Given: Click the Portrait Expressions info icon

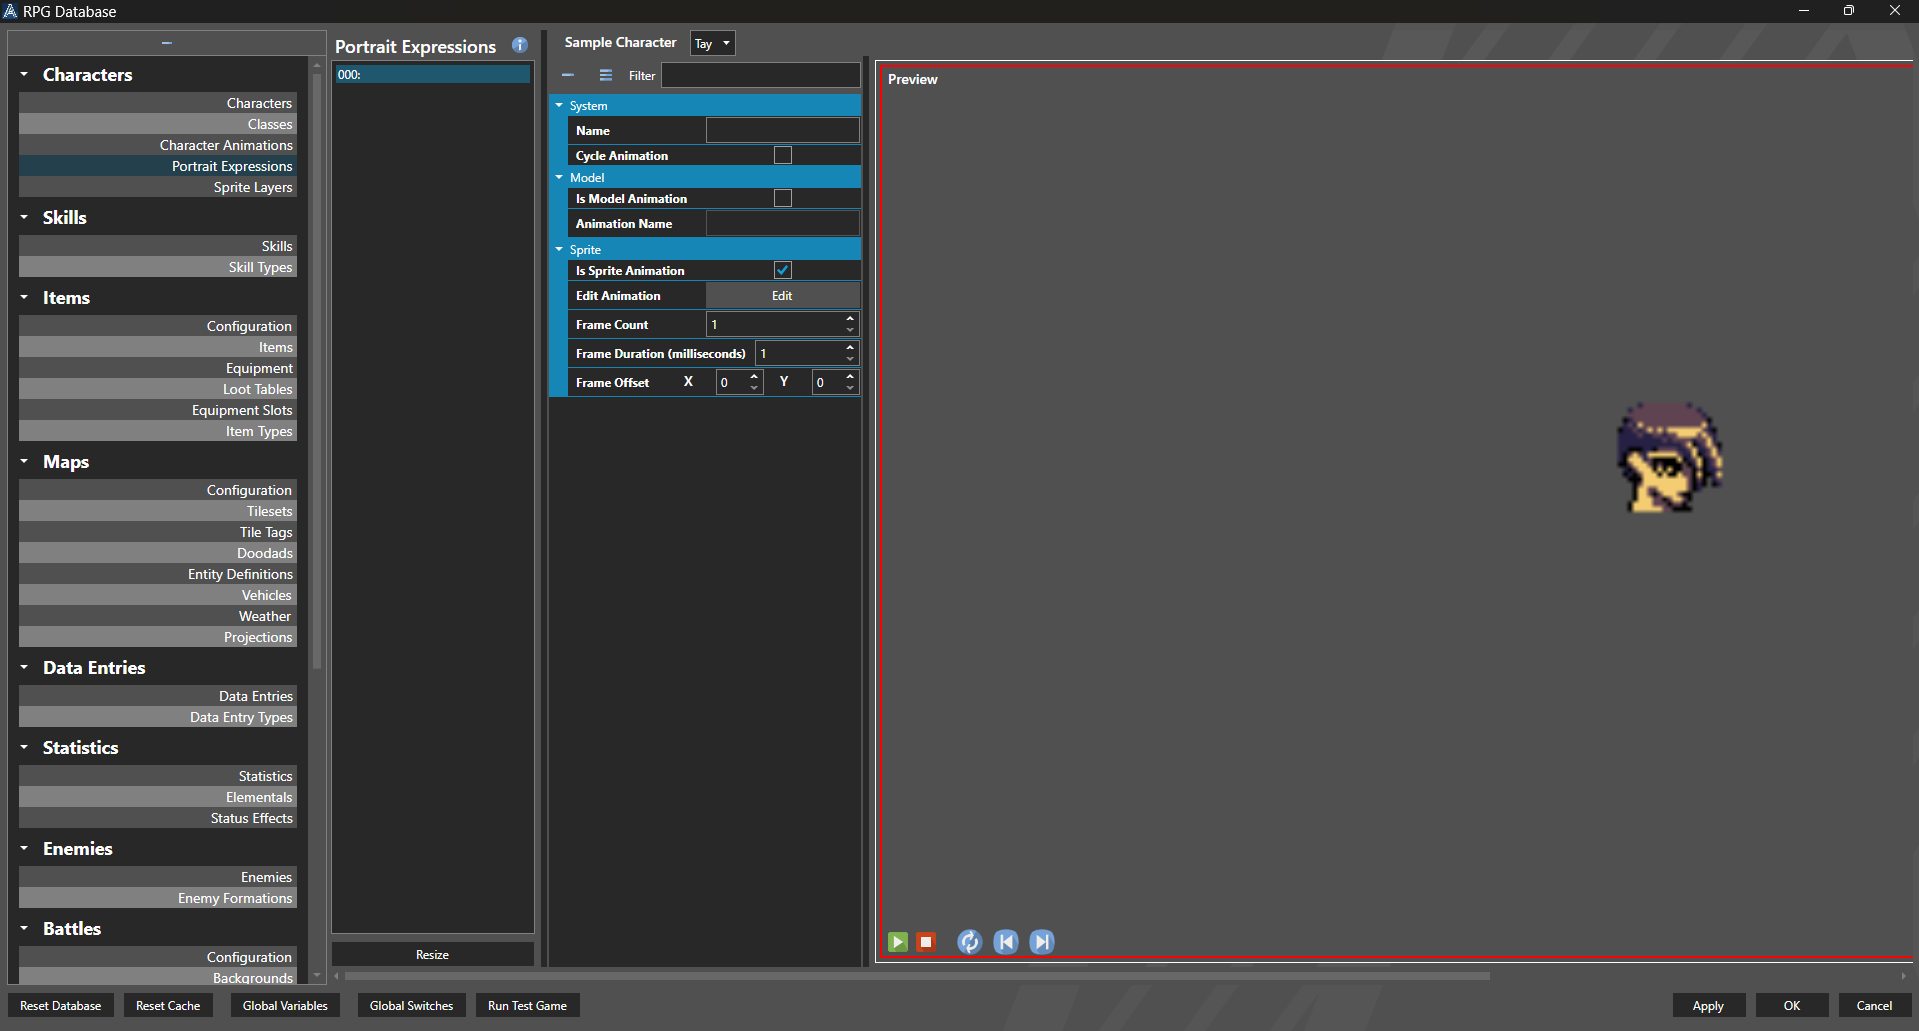Looking at the screenshot, I should pos(520,45).
